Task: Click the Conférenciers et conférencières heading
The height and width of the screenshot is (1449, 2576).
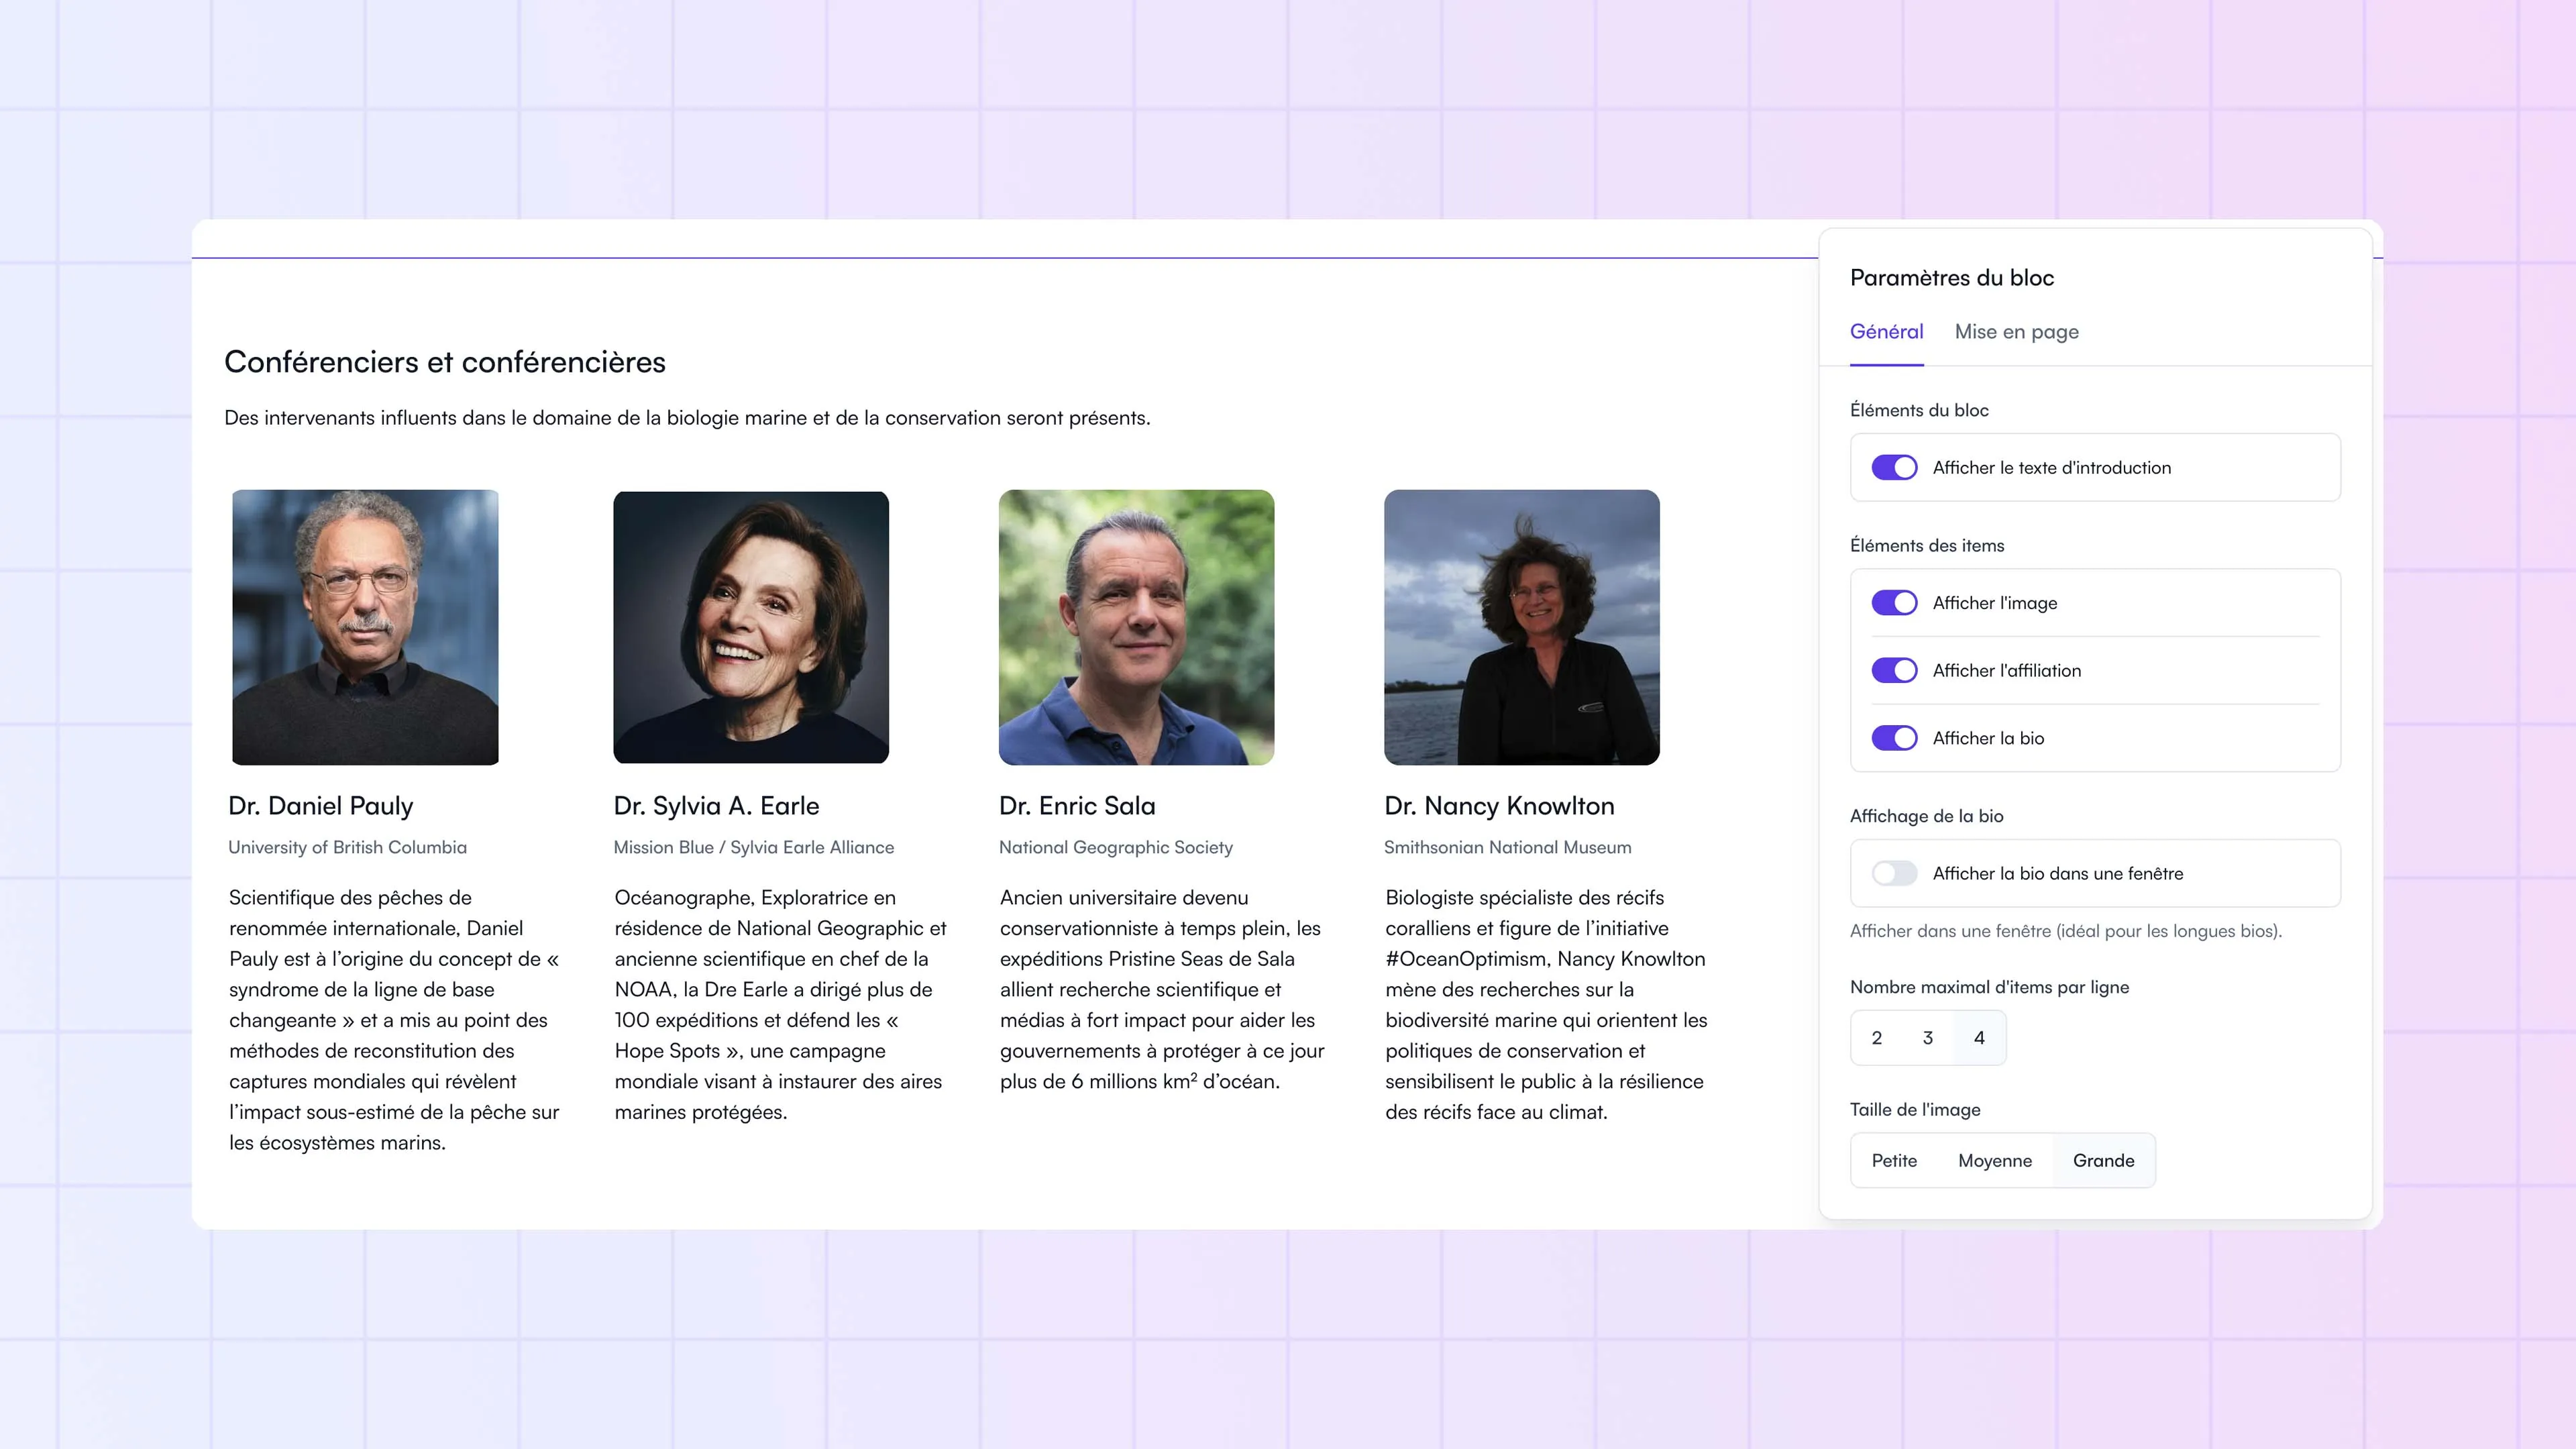Action: coord(445,362)
